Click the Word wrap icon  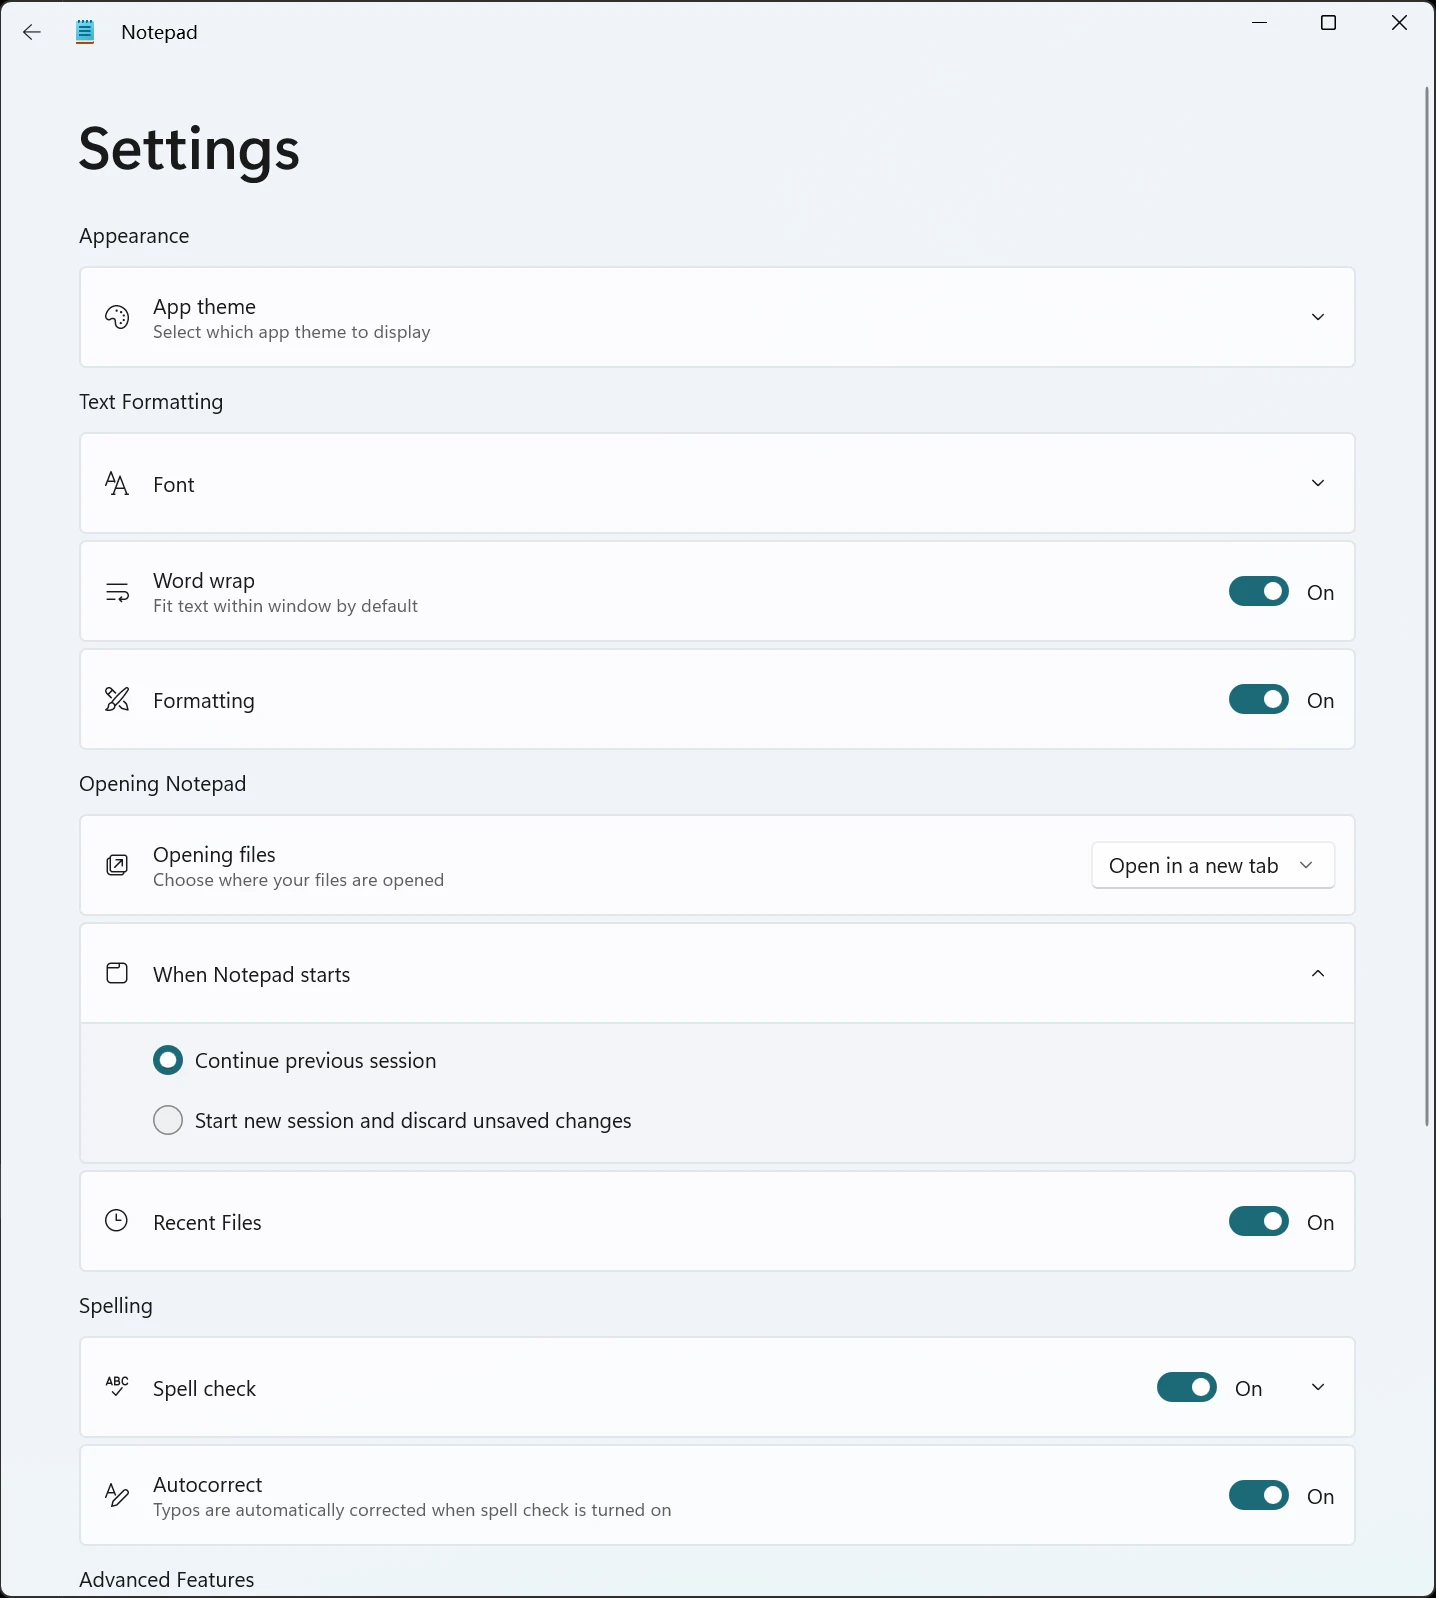pos(117,592)
